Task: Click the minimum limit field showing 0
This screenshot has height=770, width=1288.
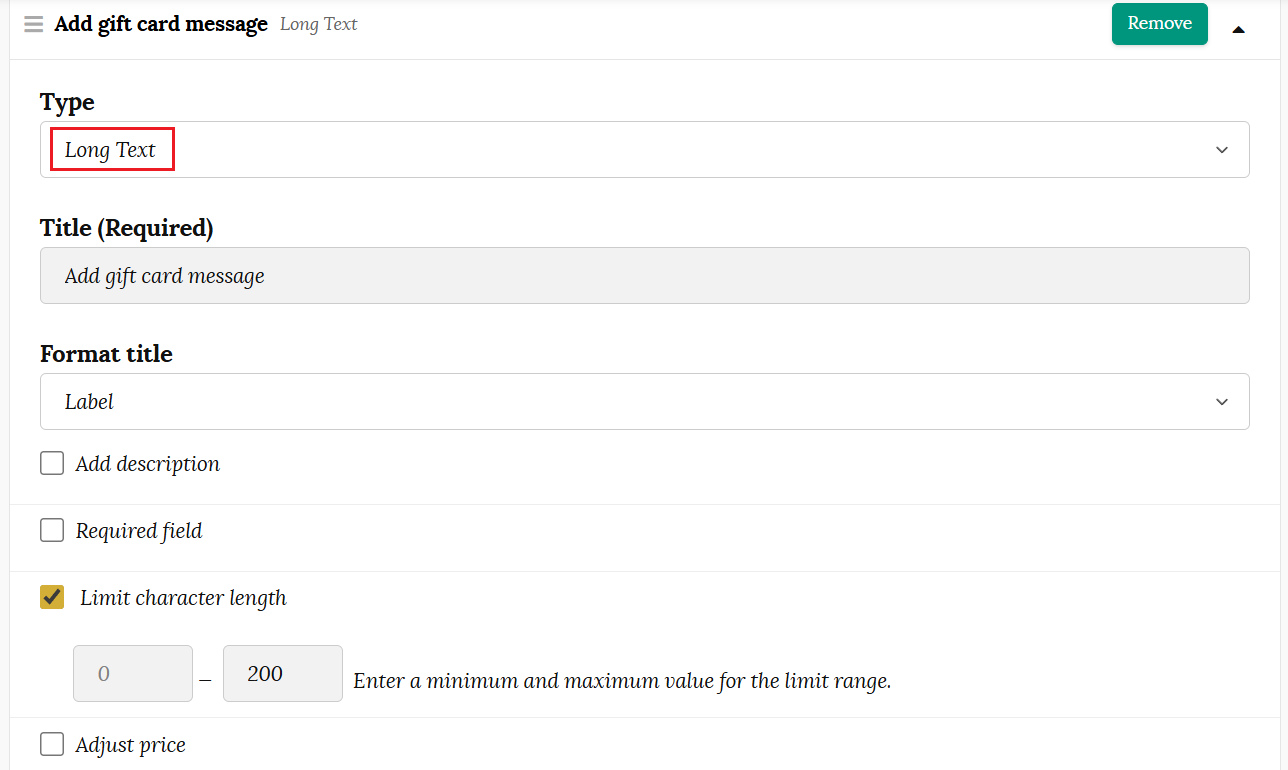Action: [x=133, y=673]
